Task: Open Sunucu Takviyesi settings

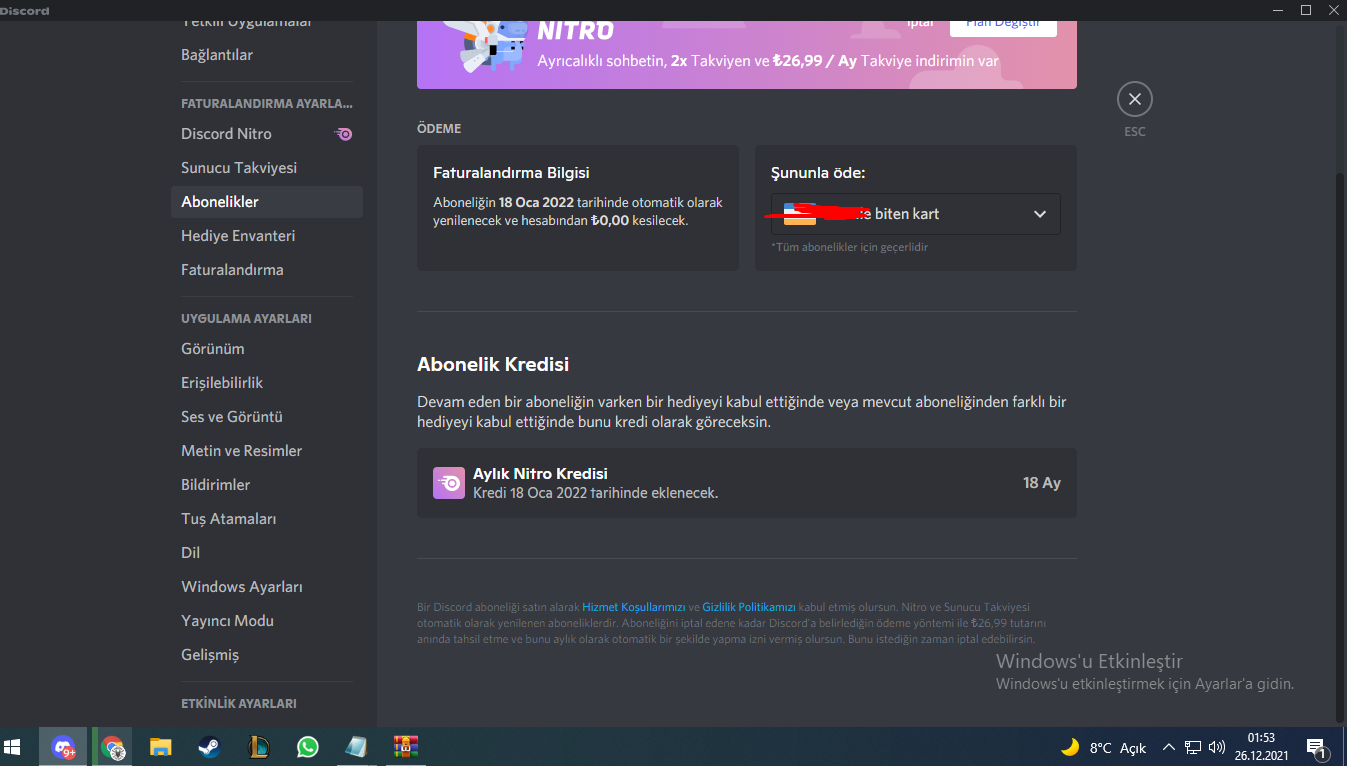Action: click(267, 168)
